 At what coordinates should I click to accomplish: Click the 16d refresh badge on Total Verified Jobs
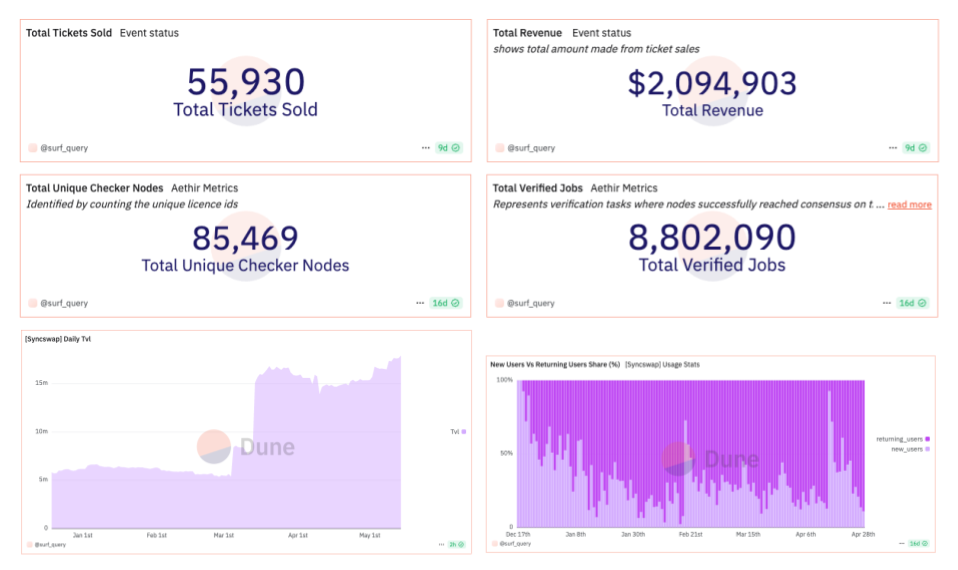tap(913, 303)
